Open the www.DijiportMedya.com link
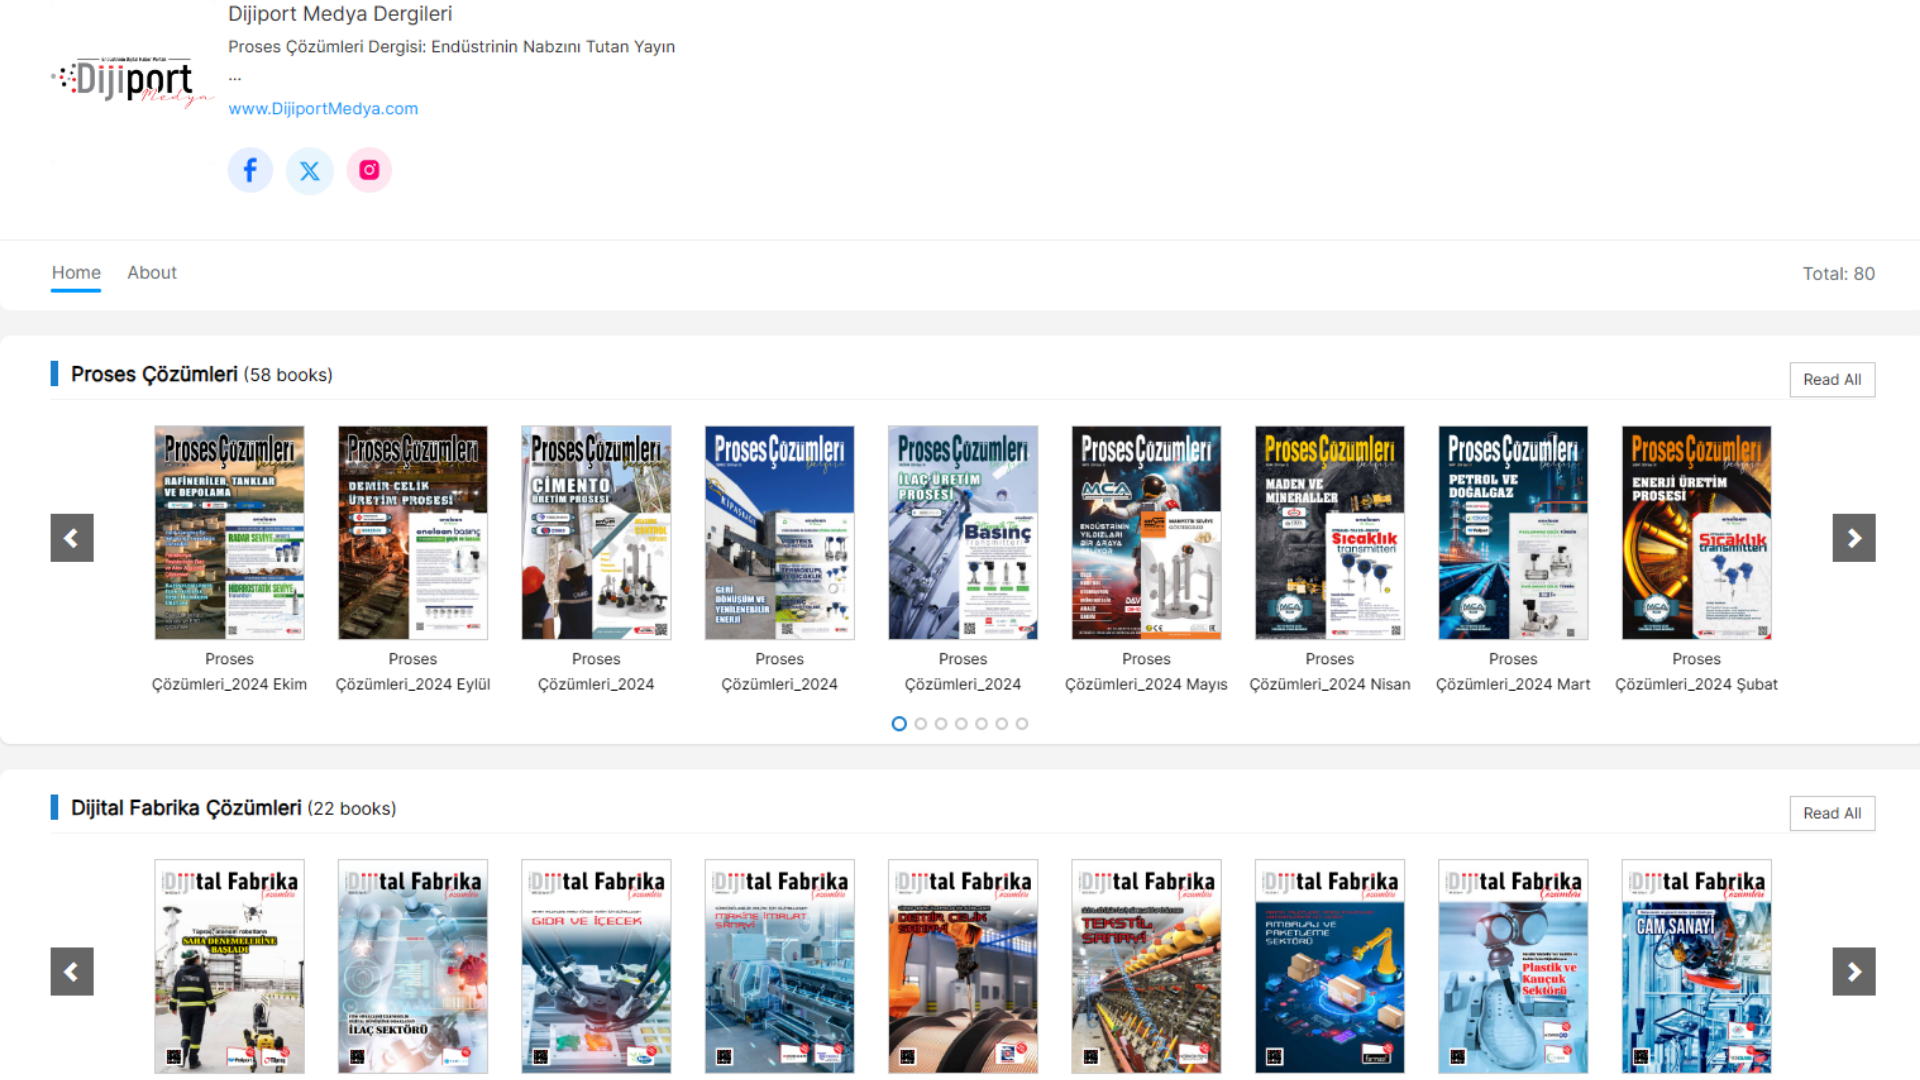This screenshot has width=1920, height=1080. click(x=323, y=108)
